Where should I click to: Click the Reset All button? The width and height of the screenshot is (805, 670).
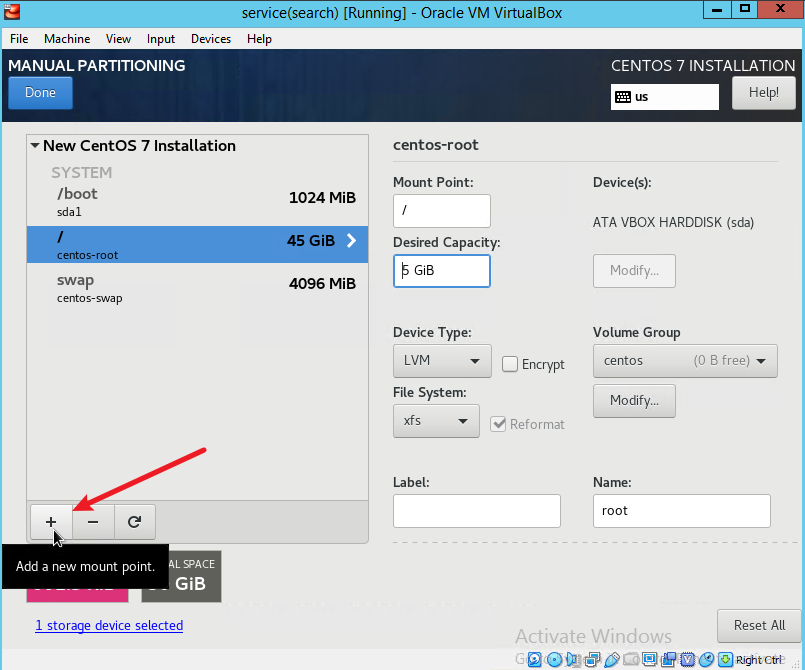759,625
